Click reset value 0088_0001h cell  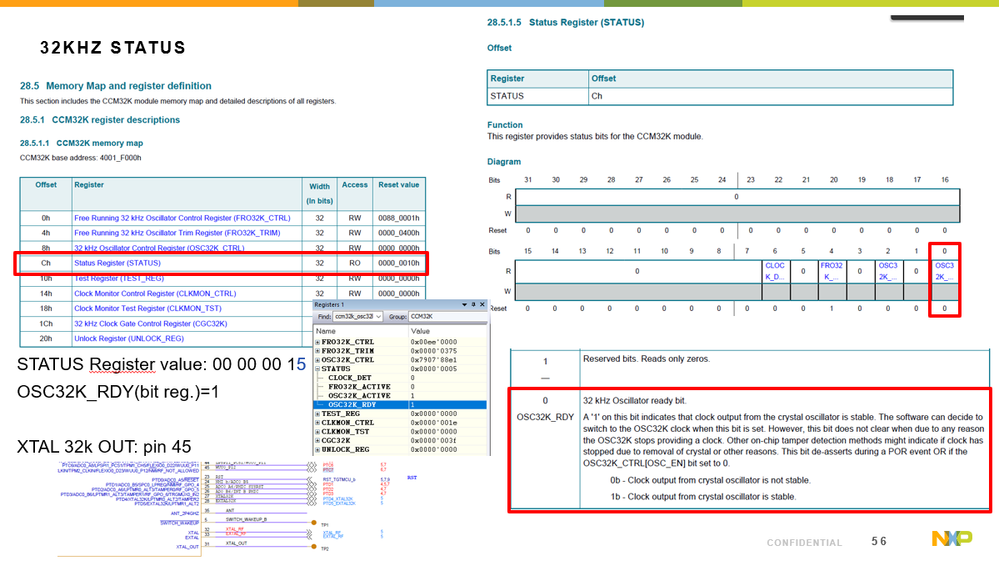(x=399, y=218)
